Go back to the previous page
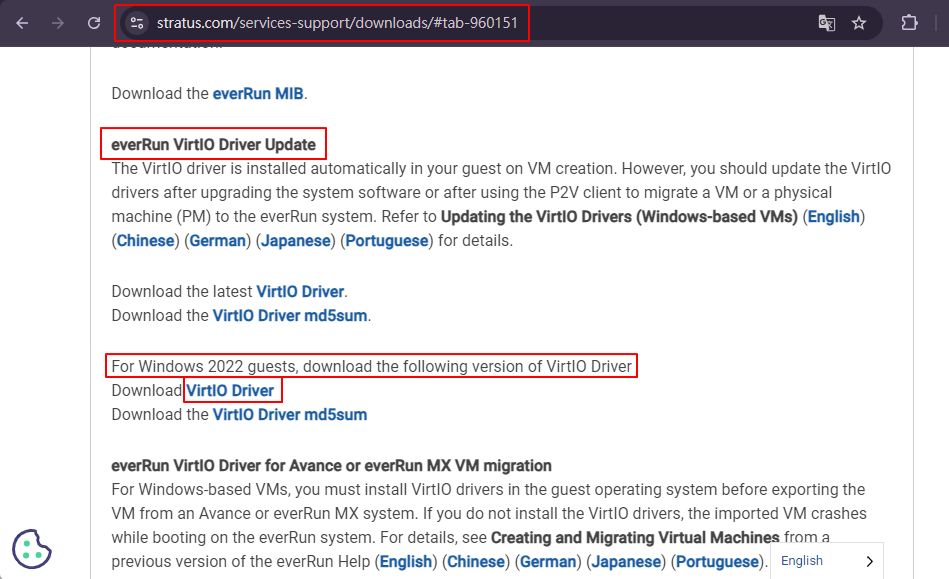This screenshot has height=579, width=949. coord(22,23)
